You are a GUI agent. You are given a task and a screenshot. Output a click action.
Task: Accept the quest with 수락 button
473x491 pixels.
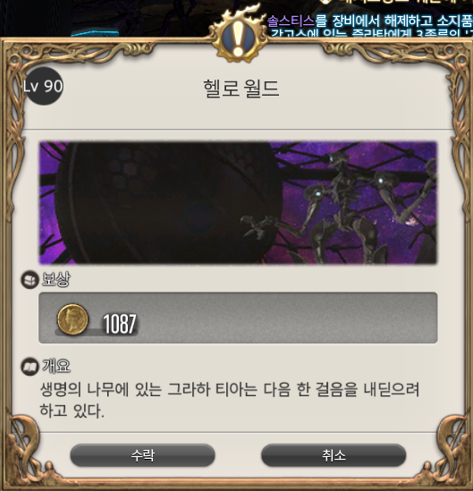click(x=143, y=455)
